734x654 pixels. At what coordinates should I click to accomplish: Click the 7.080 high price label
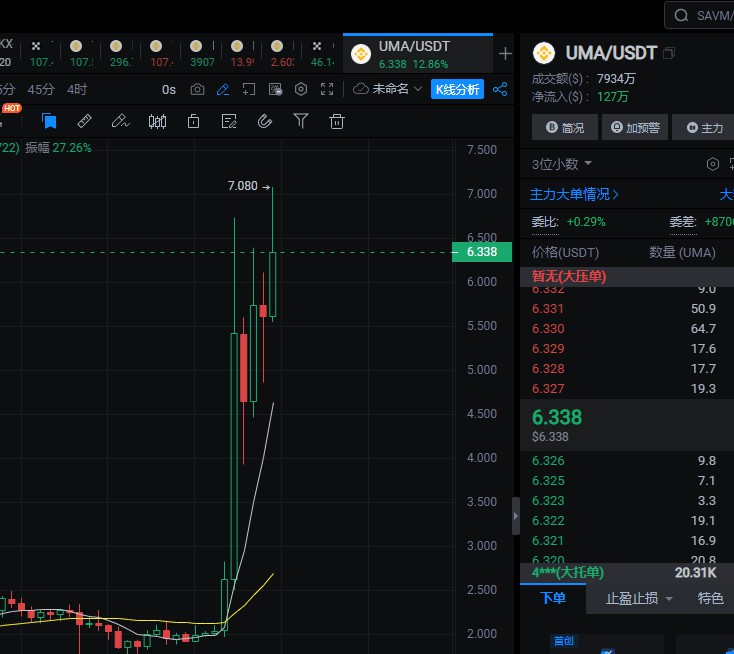pyautogui.click(x=242, y=186)
